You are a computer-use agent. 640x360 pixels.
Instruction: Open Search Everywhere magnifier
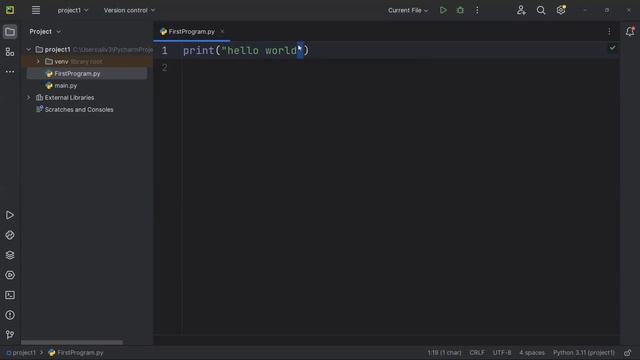pyautogui.click(x=541, y=10)
